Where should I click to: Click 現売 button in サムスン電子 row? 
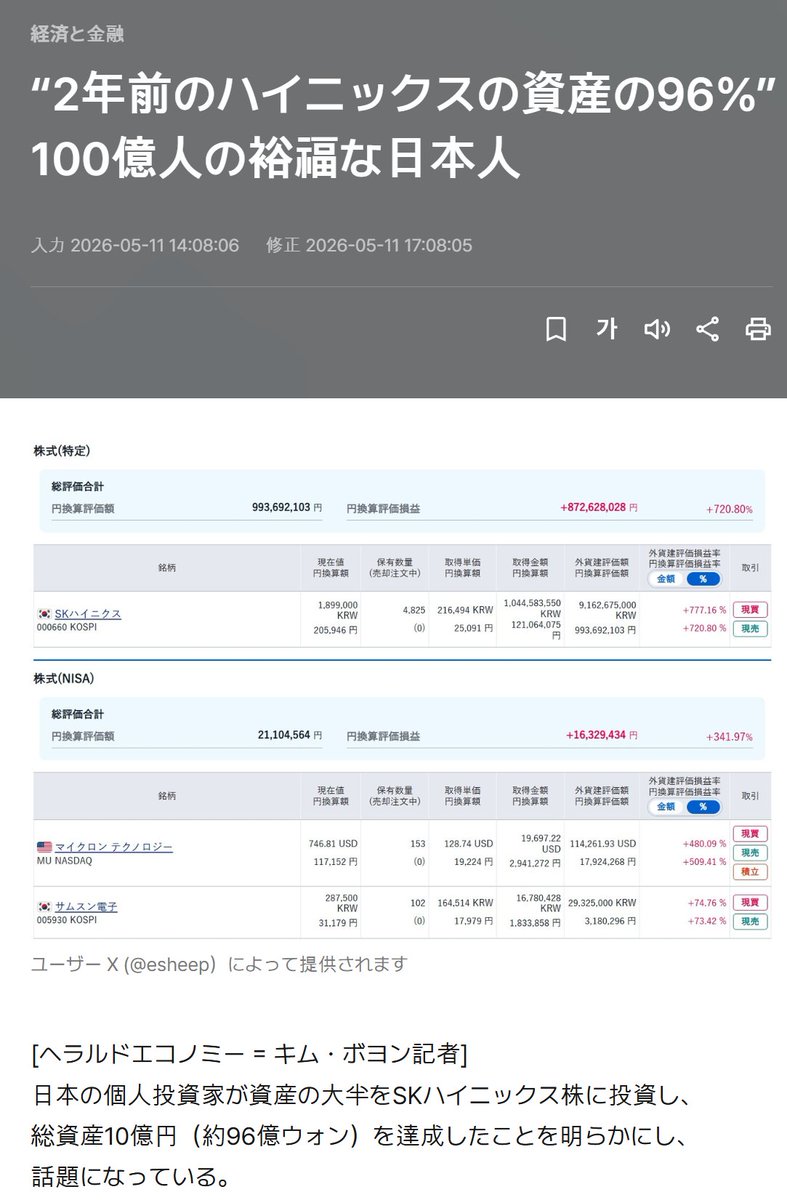click(750, 921)
